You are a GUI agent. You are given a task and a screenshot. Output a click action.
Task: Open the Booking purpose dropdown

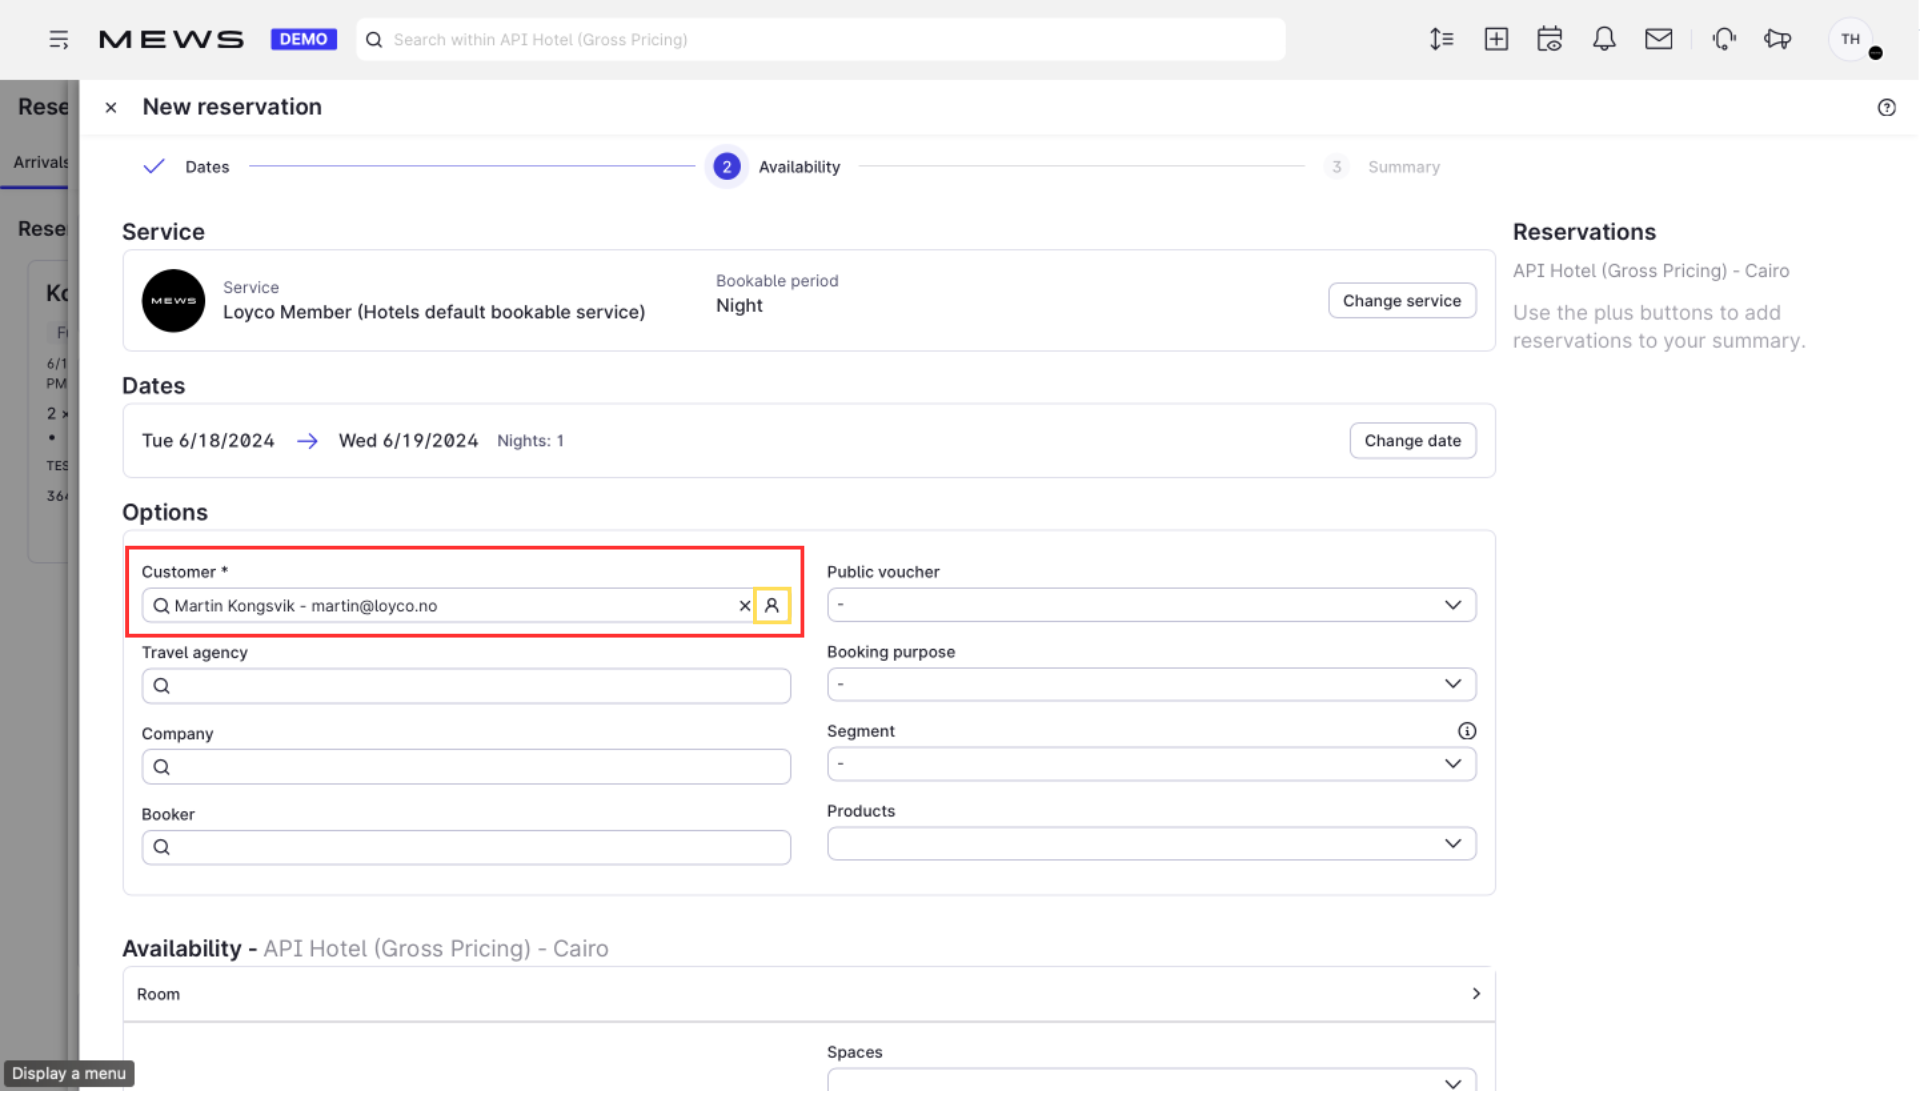coord(1151,685)
